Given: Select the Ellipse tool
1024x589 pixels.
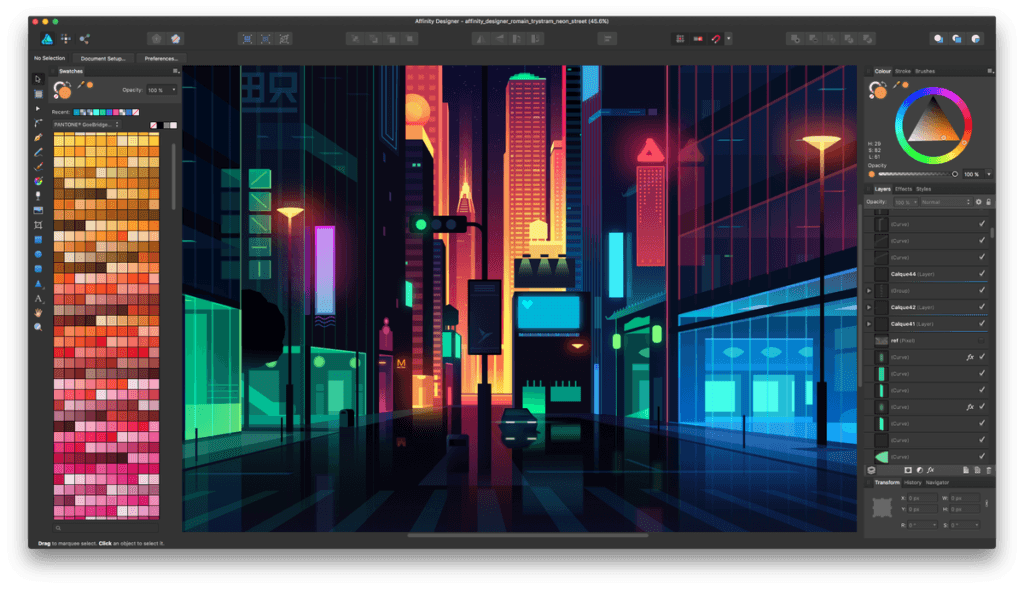Looking at the screenshot, I should click(x=38, y=254).
